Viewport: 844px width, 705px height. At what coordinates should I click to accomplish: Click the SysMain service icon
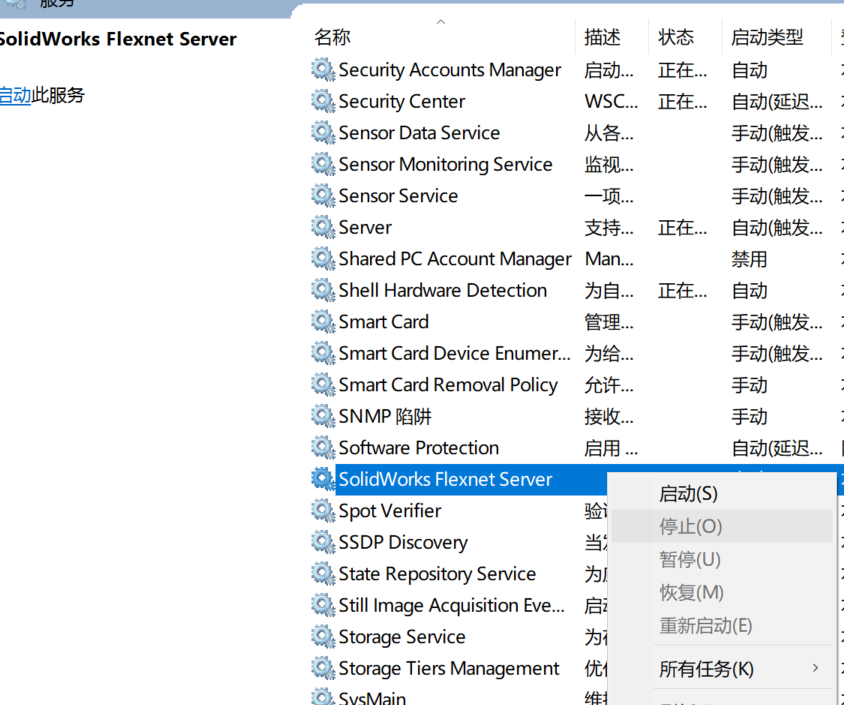[323, 697]
